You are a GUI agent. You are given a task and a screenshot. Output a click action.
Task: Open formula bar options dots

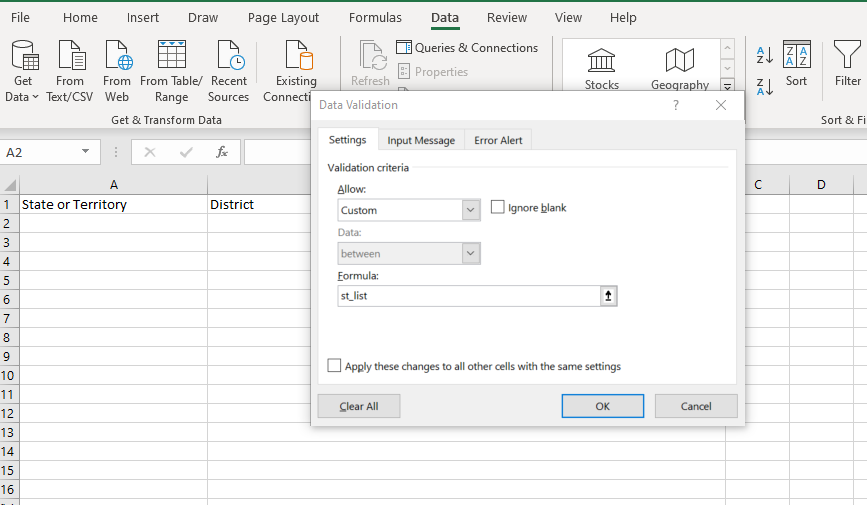[x=116, y=152]
